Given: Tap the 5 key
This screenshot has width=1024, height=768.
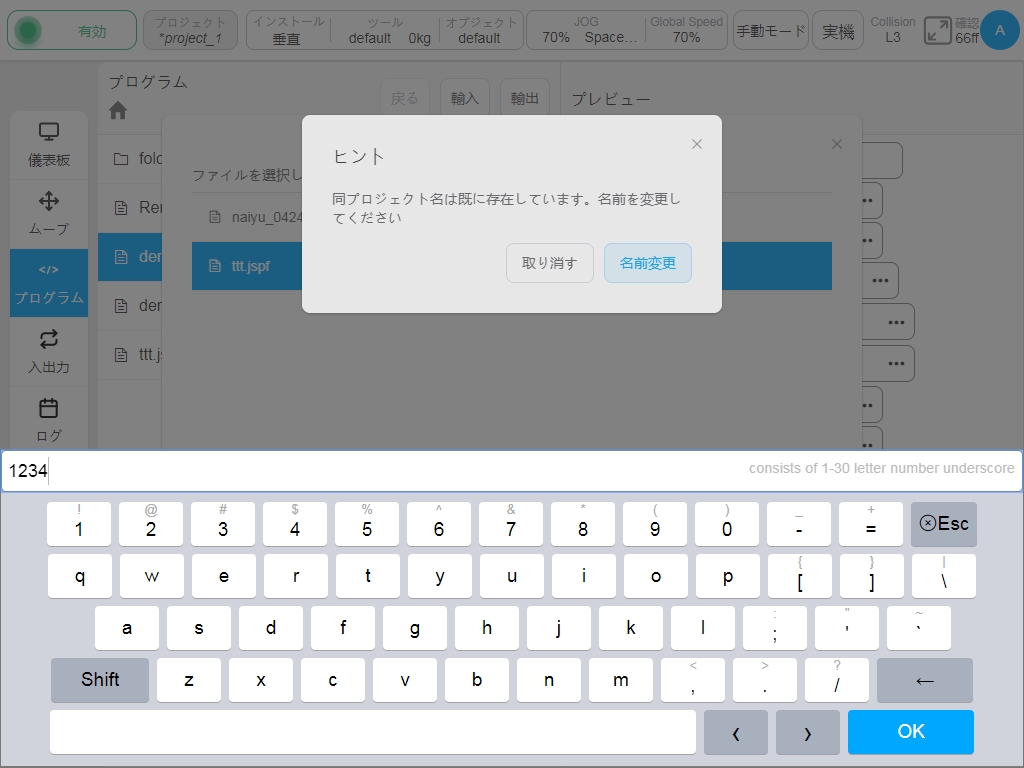Looking at the screenshot, I should pyautogui.click(x=367, y=524).
